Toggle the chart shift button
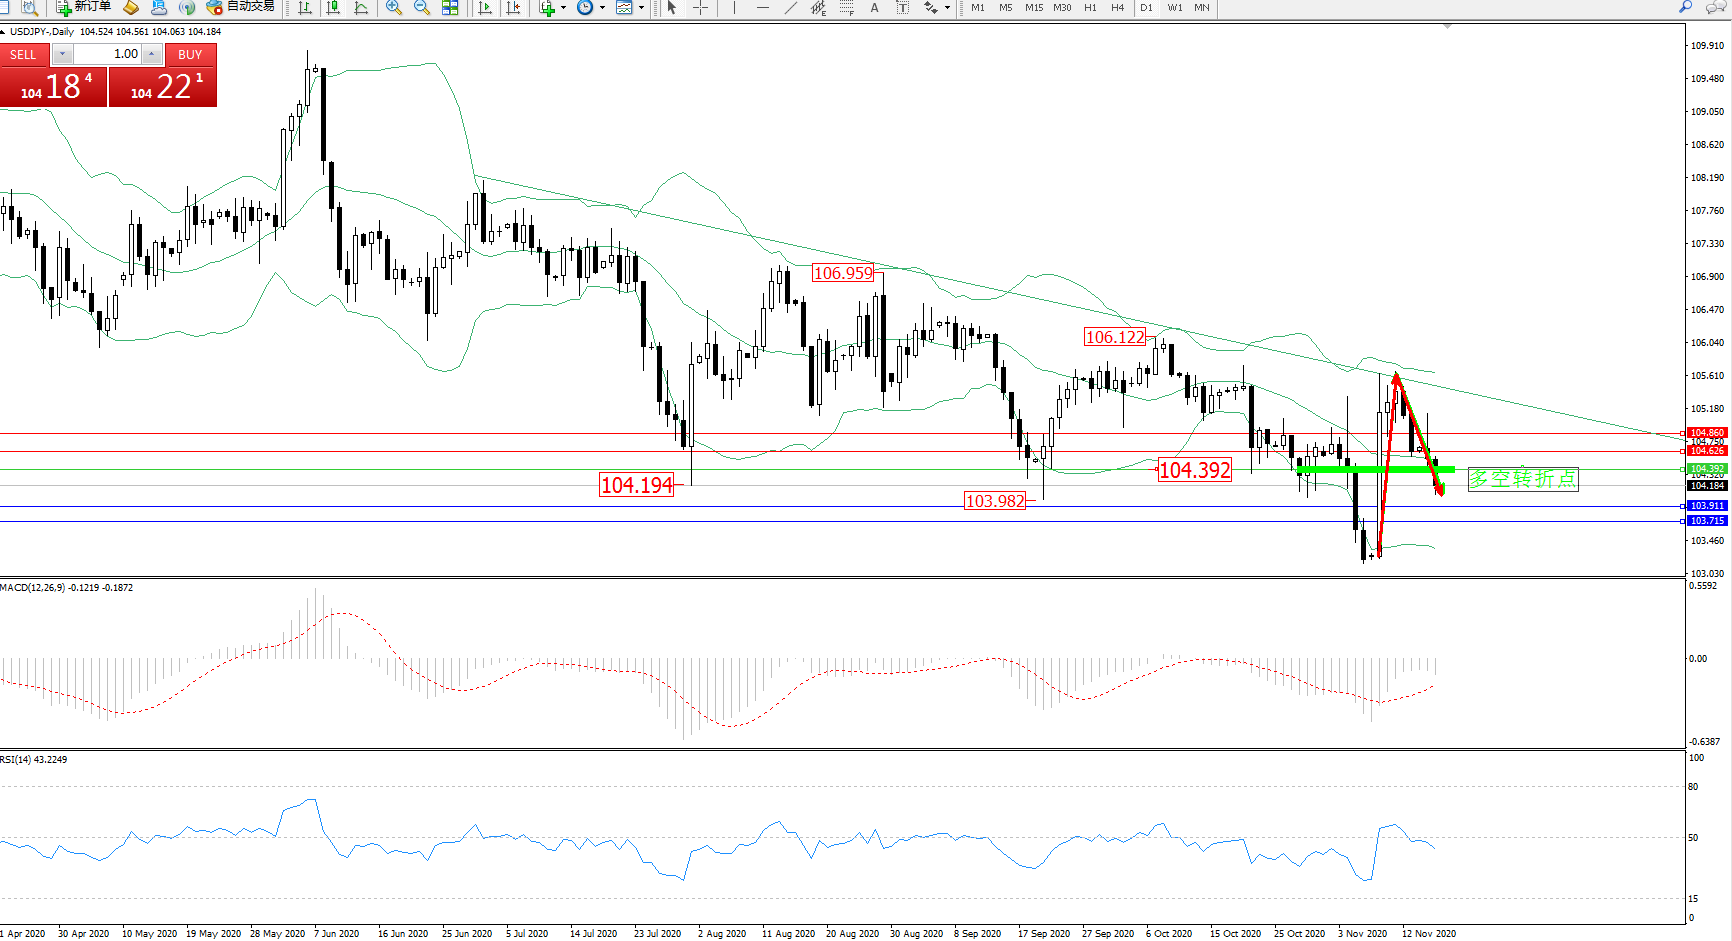The height and width of the screenshot is (941, 1732). [513, 7]
